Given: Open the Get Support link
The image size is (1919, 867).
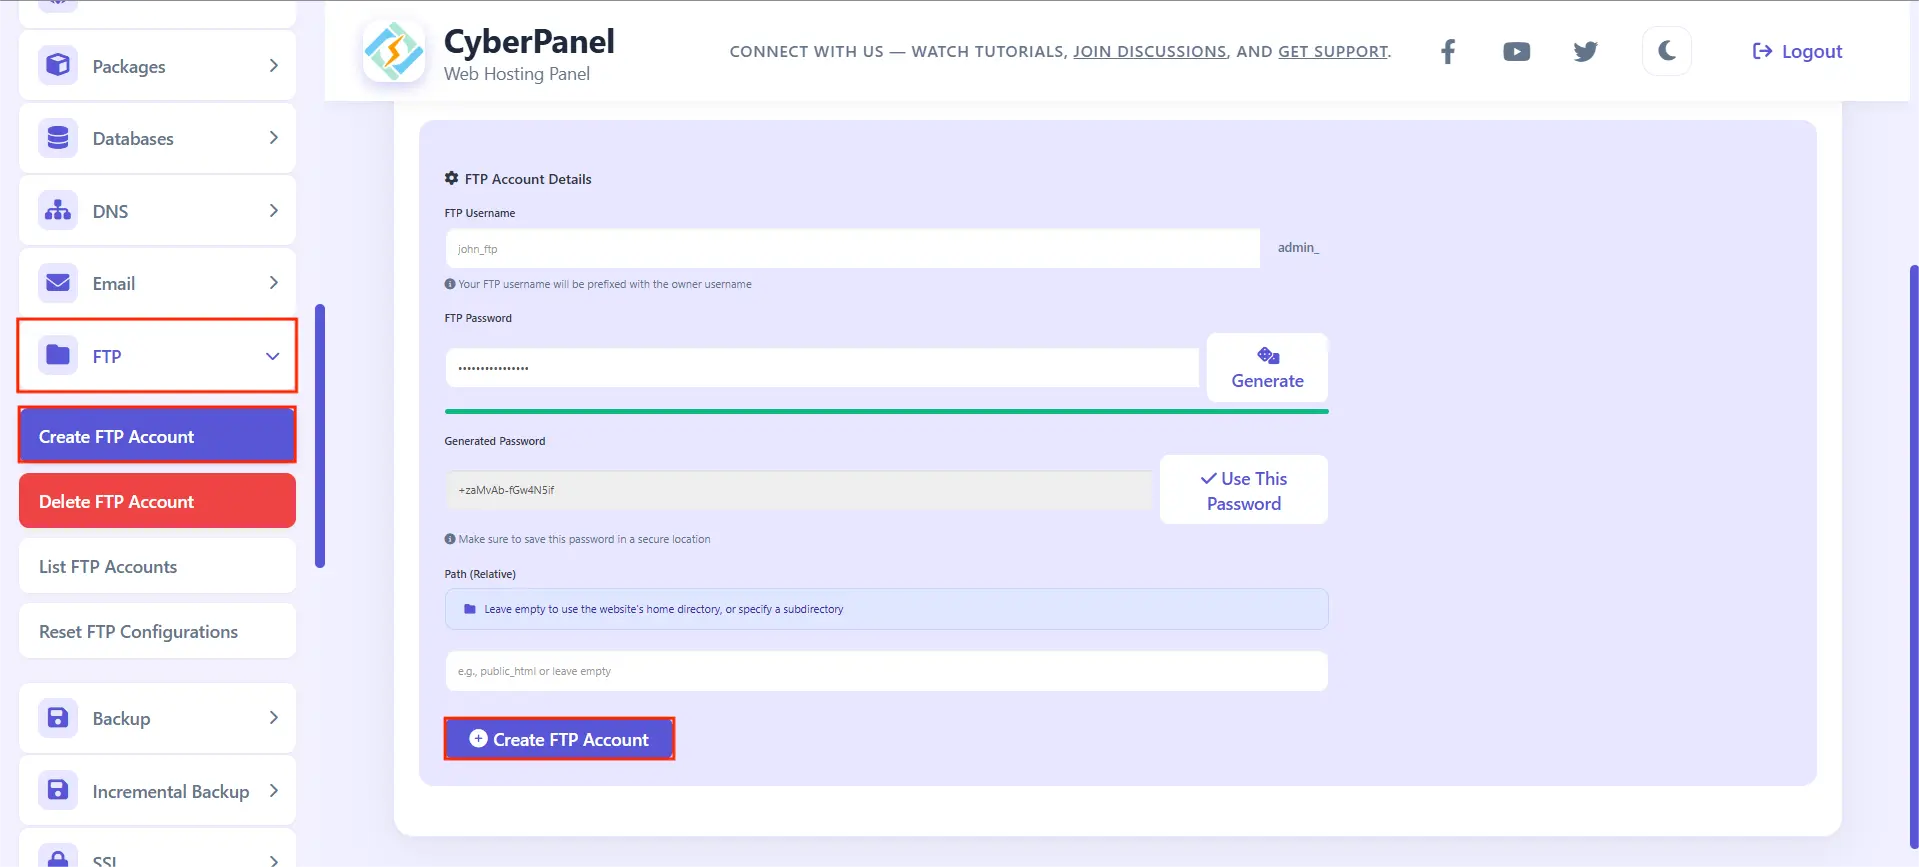Looking at the screenshot, I should (x=1333, y=52).
